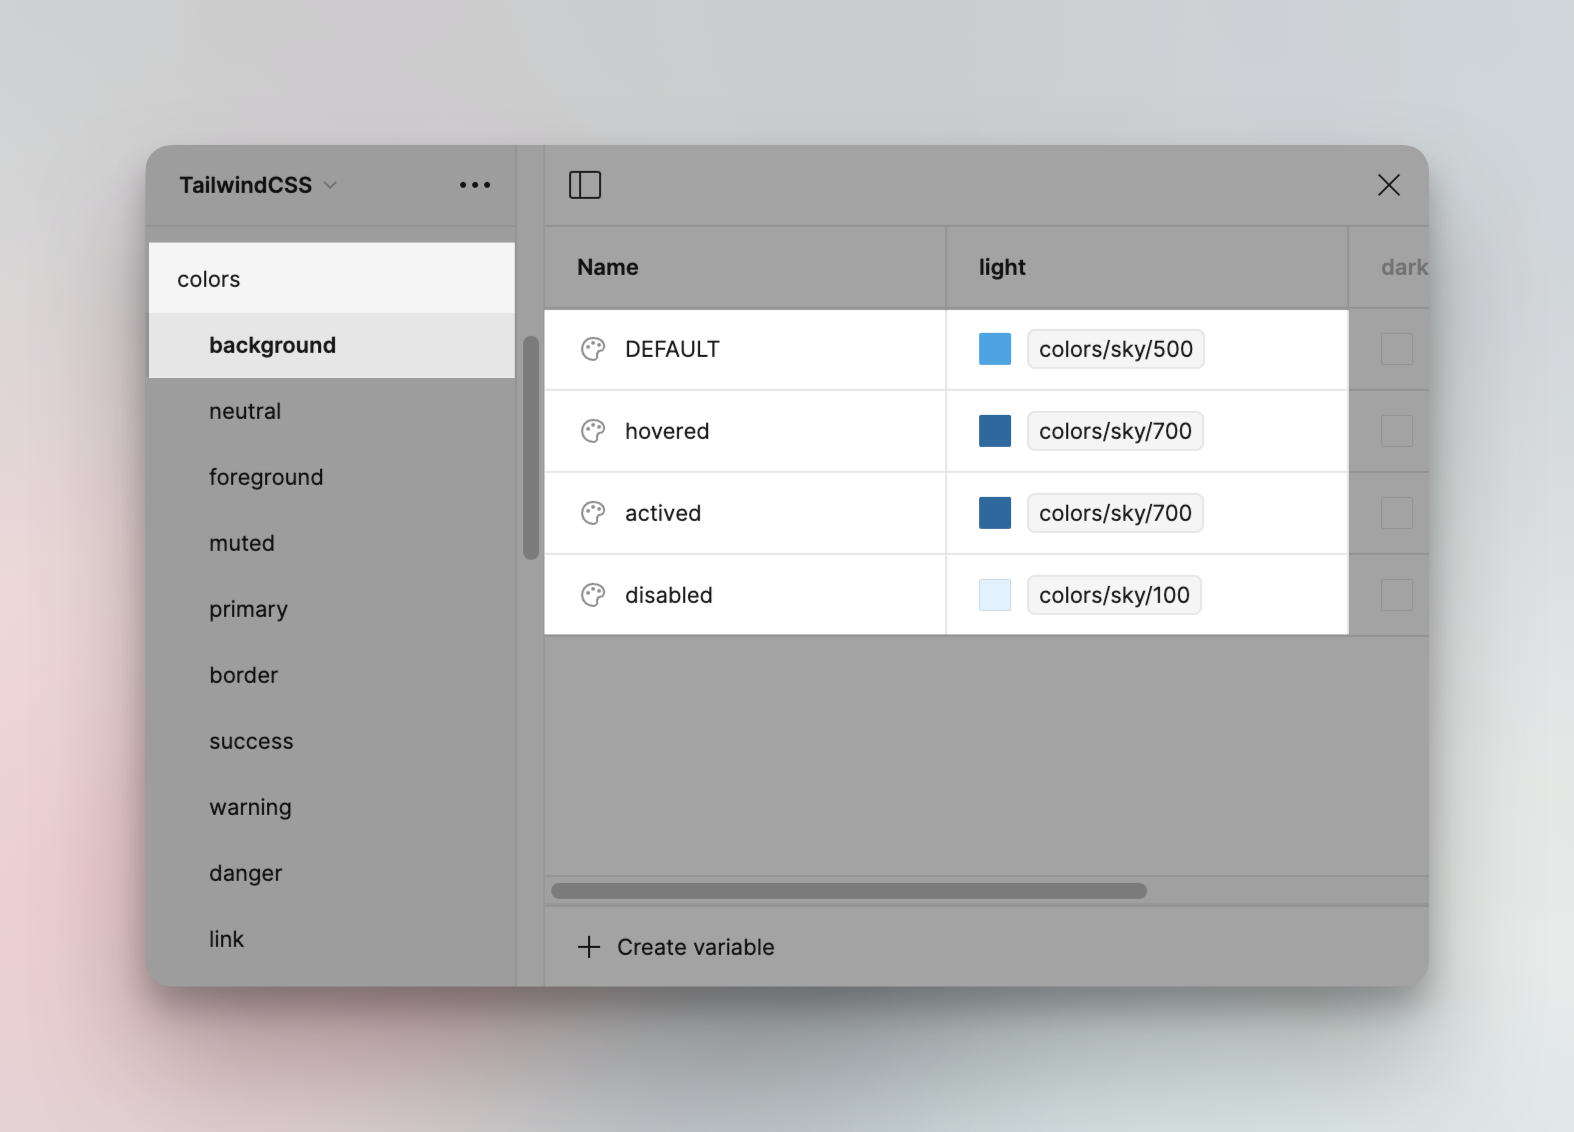This screenshot has width=1574, height=1132.
Task: Click the colors/sky/700 chip in hovered row
Action: tap(1115, 431)
